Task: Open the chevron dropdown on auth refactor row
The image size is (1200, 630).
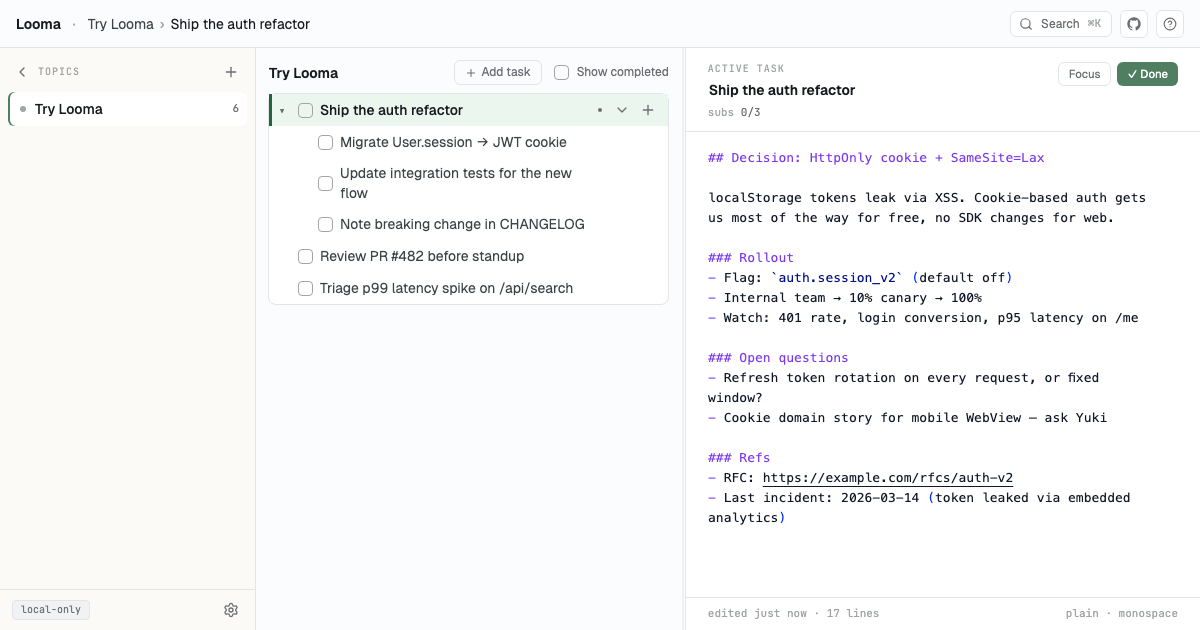Action: (x=622, y=110)
